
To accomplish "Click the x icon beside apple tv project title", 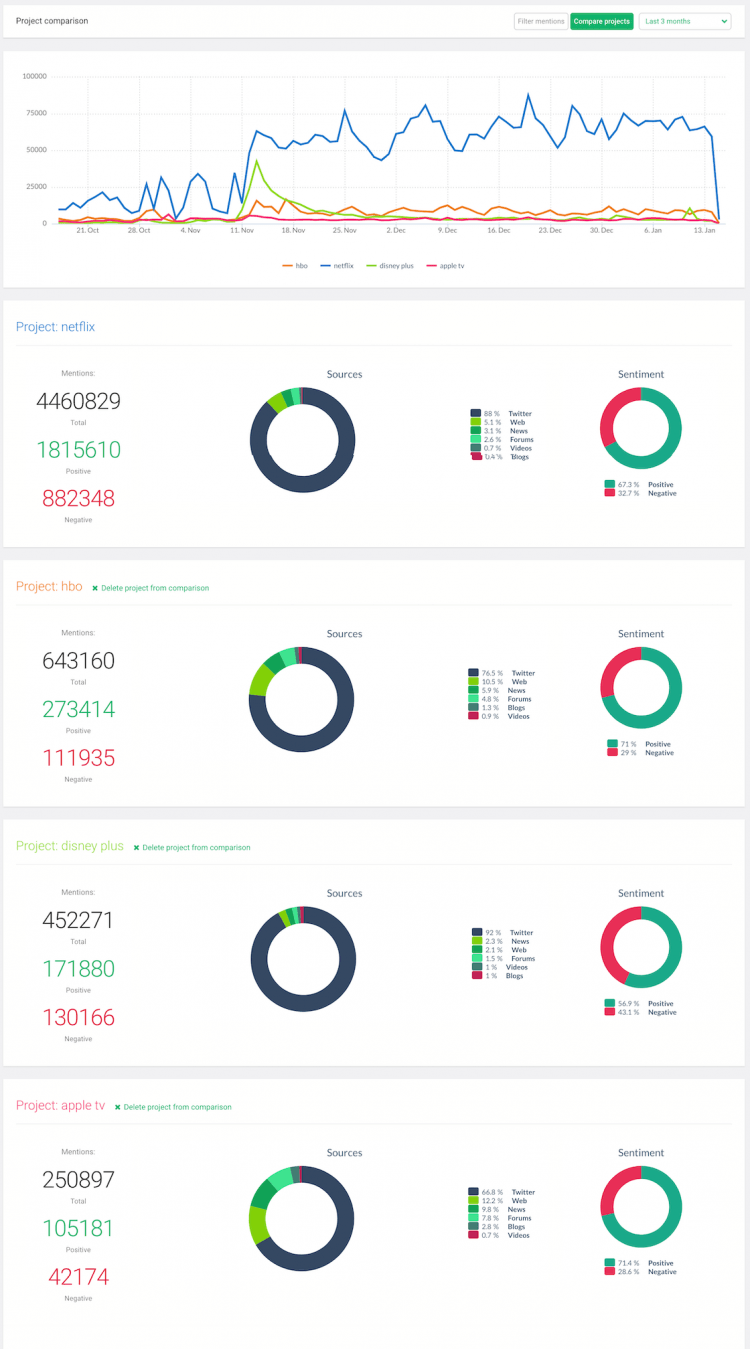I will click(117, 1107).
